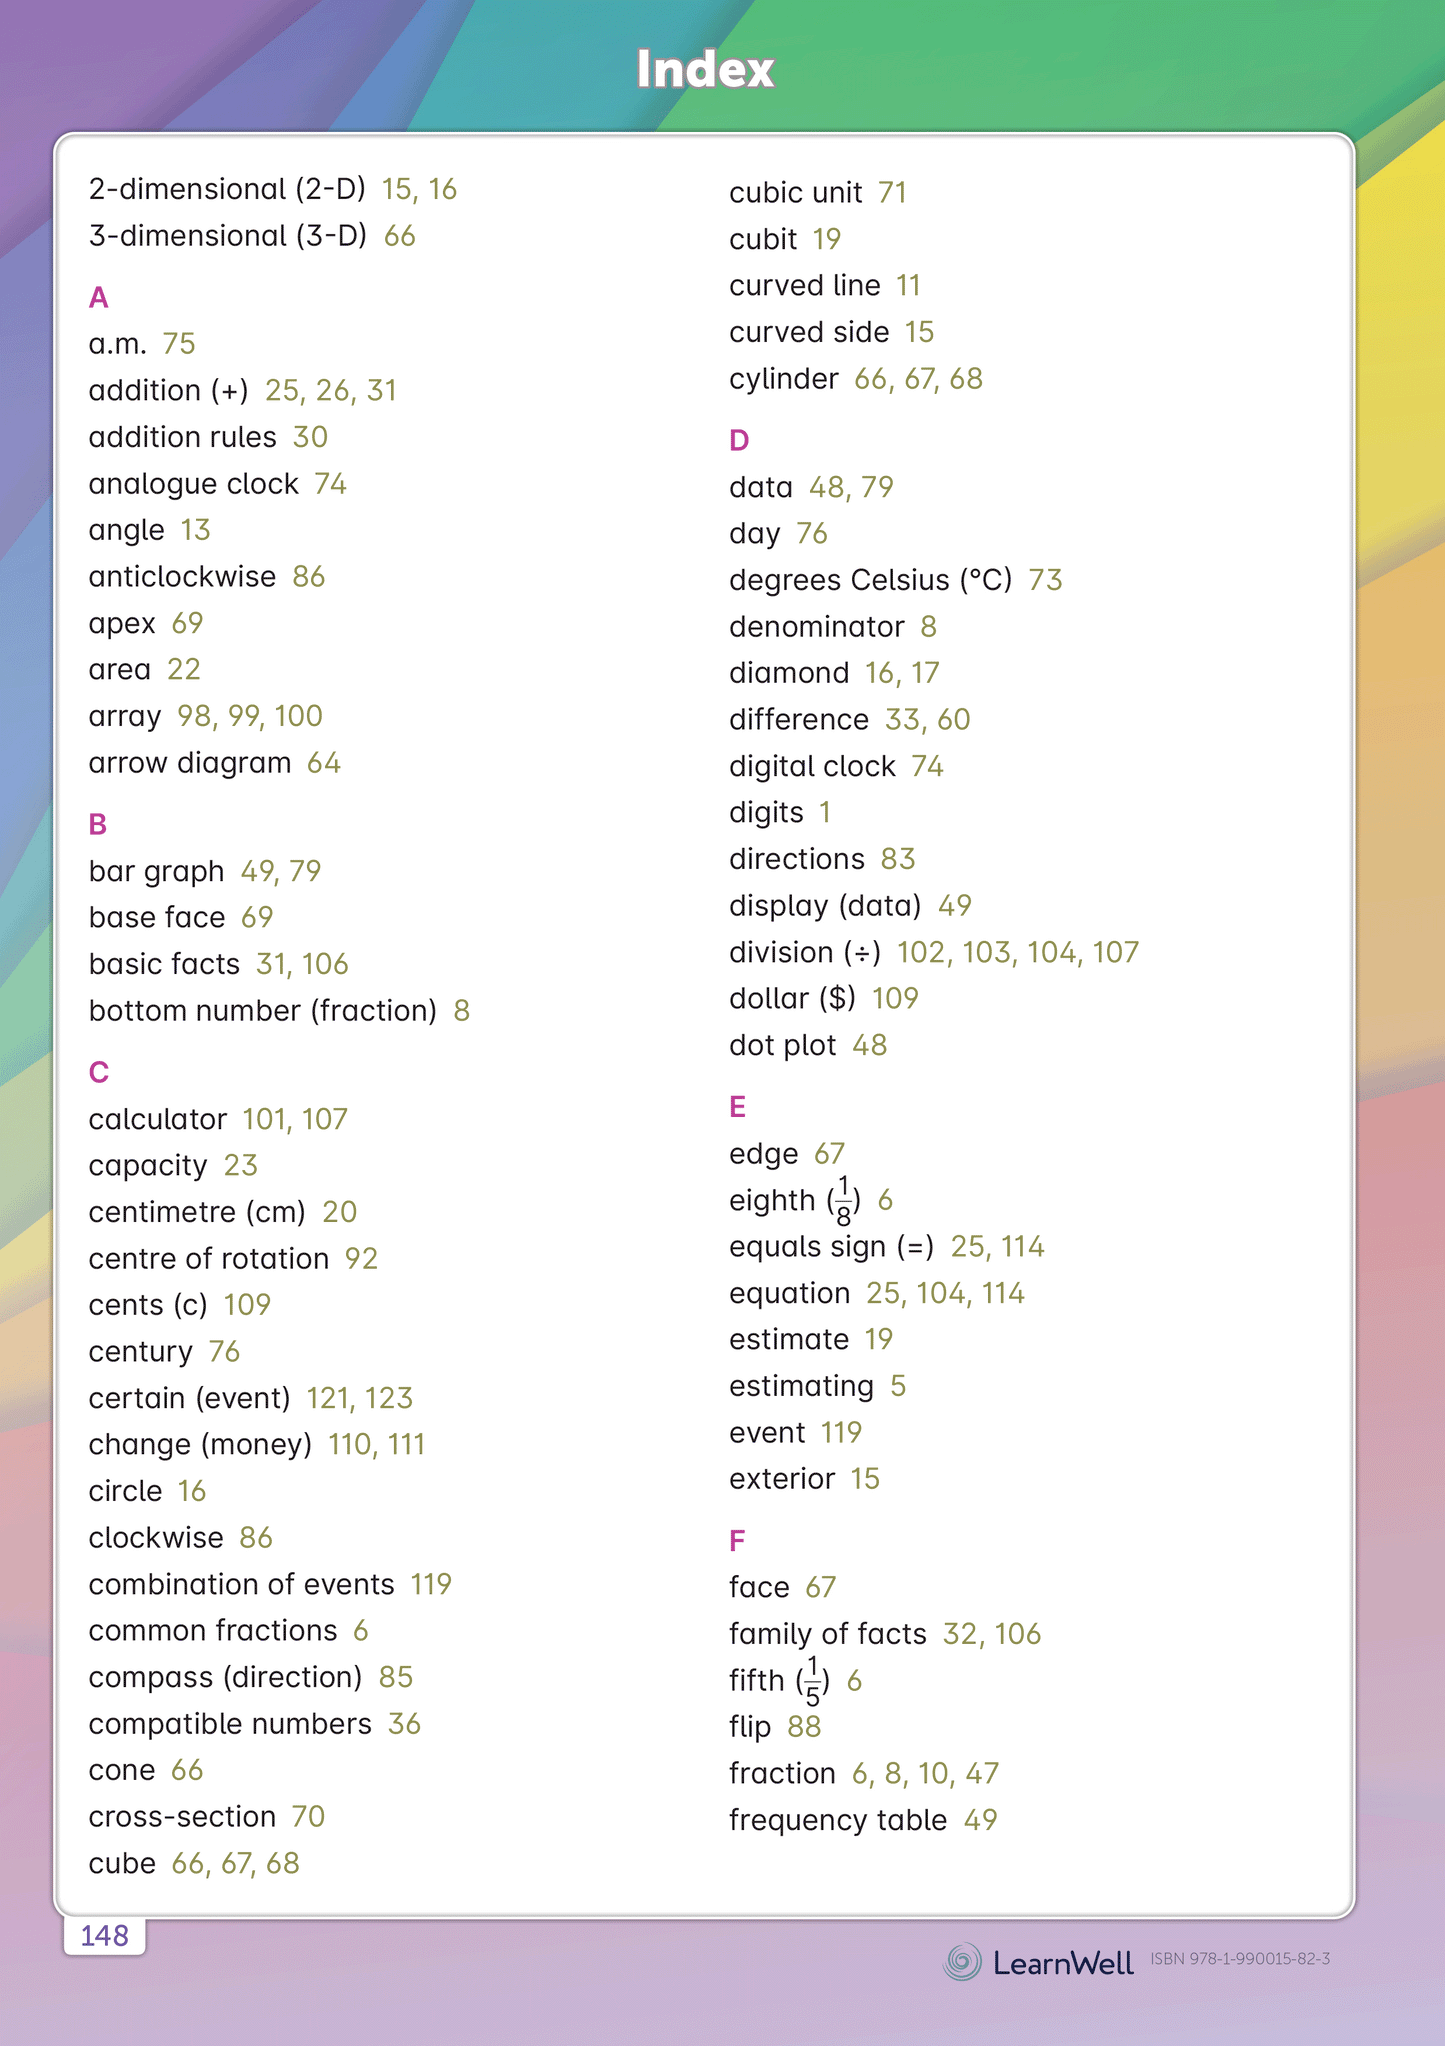Click page numbers '98, 99, 100' for array
Image resolution: width=1445 pixels, height=2046 pixels.
(250, 716)
